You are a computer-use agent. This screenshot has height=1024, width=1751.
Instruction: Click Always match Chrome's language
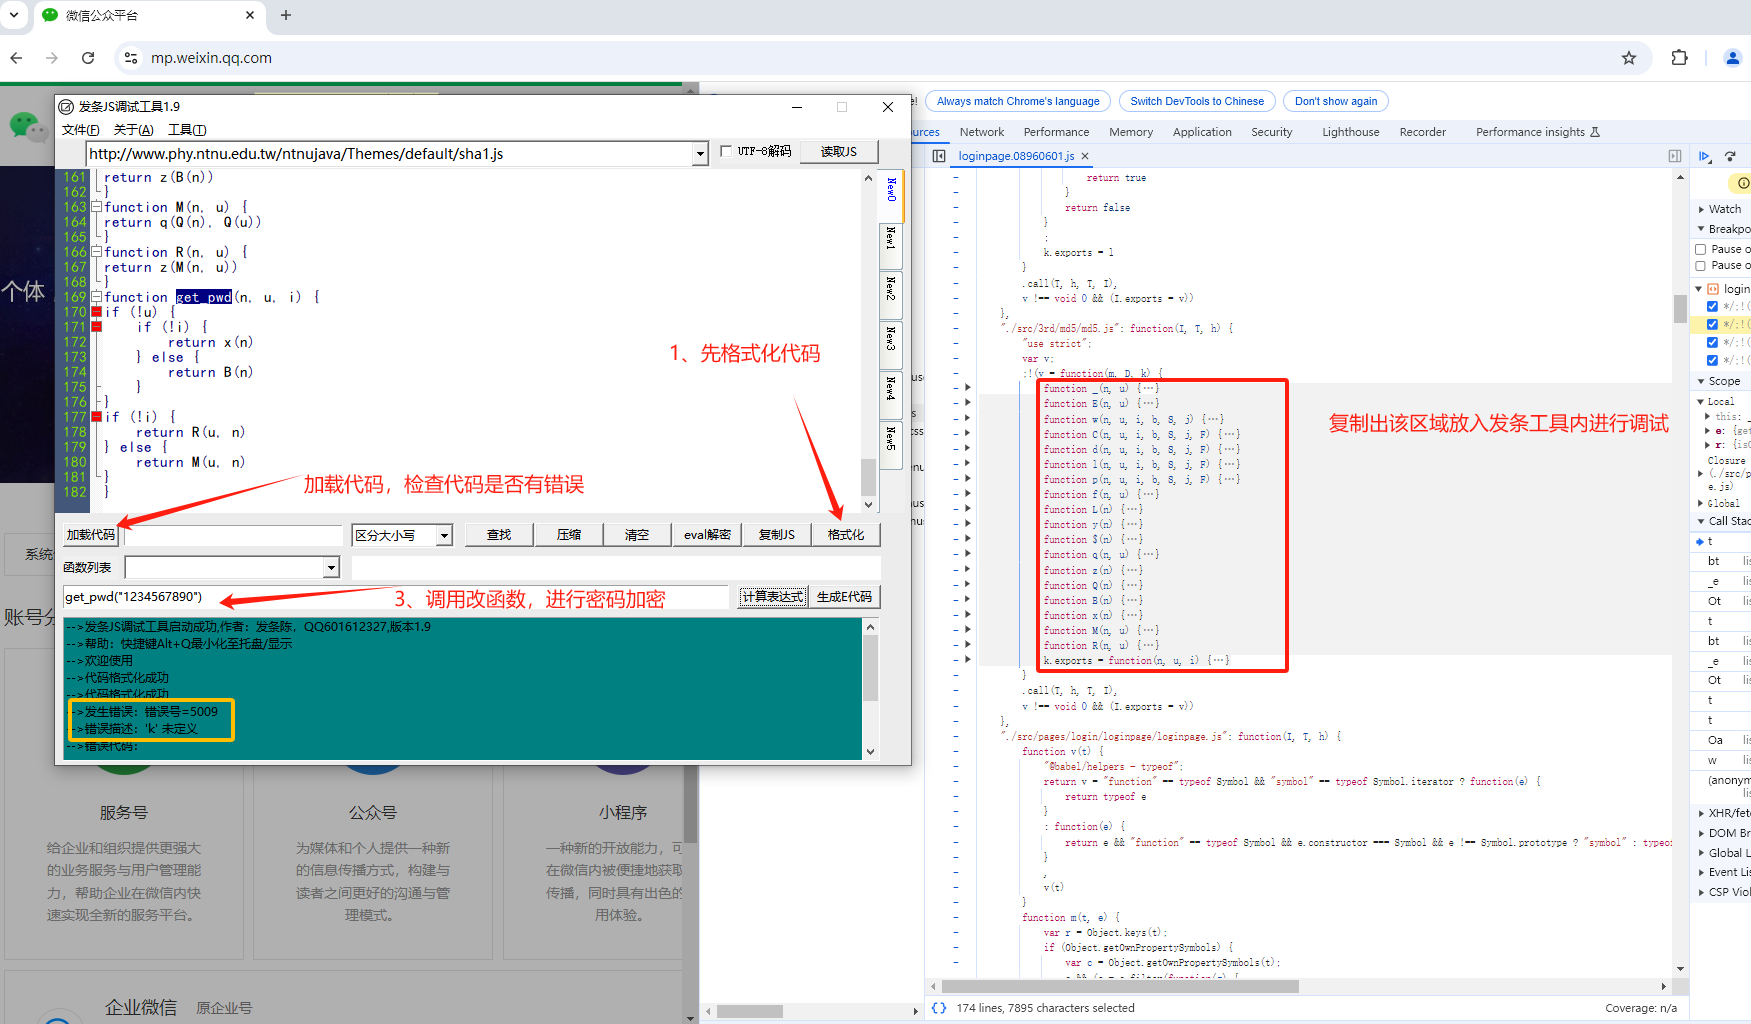pyautogui.click(x=1018, y=101)
